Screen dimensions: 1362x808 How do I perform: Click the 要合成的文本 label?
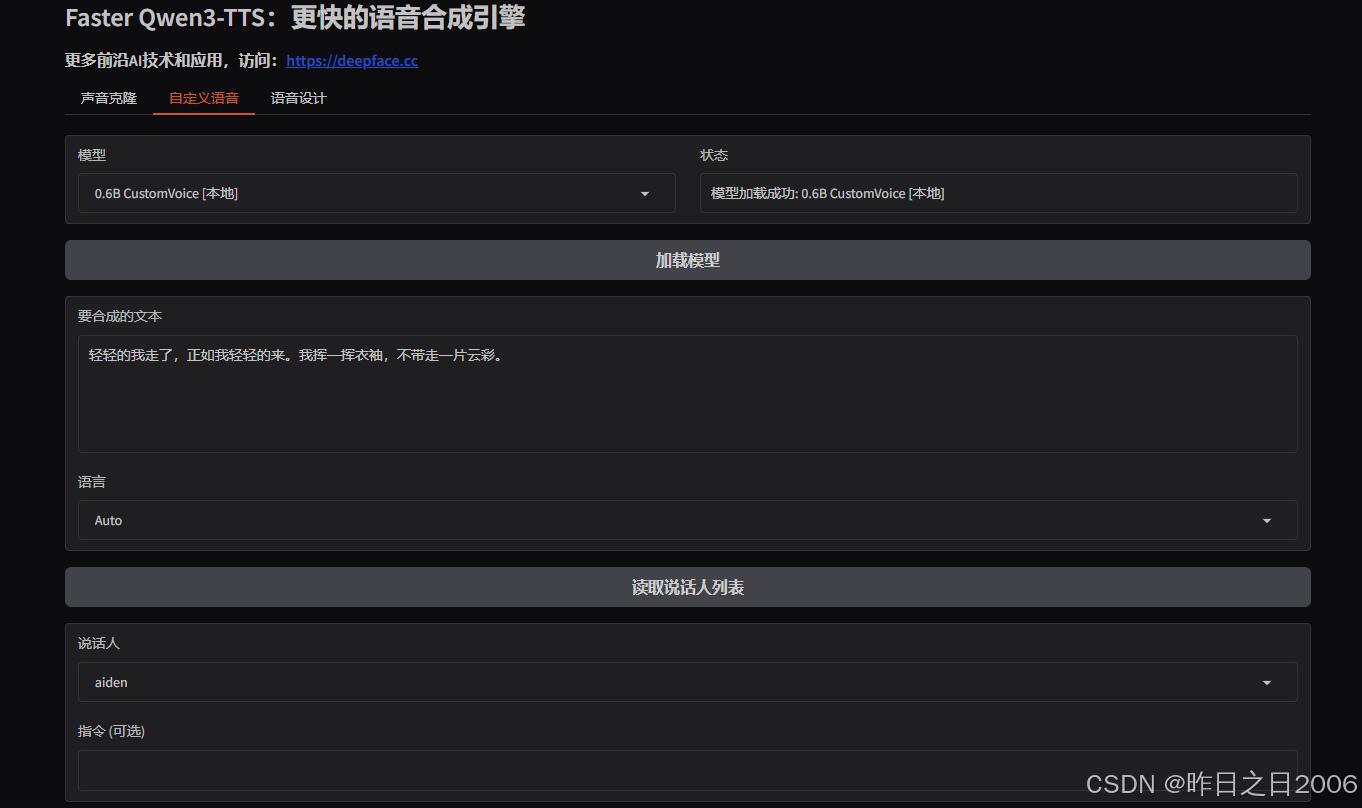tap(120, 316)
